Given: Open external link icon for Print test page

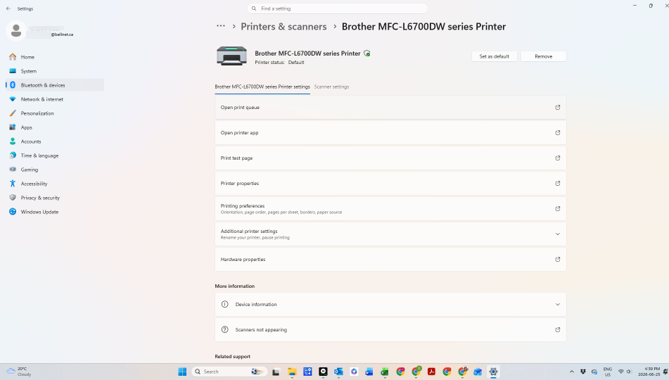Looking at the screenshot, I should [x=557, y=158].
